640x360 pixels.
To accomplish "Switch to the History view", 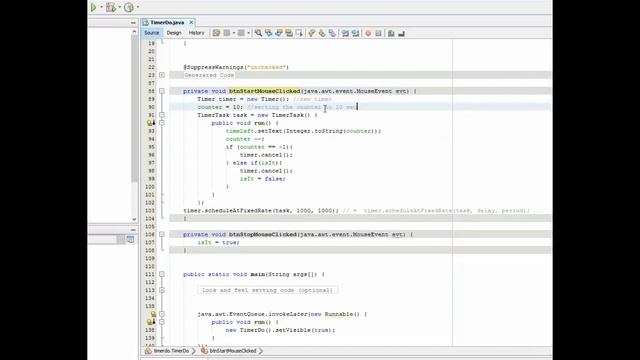I will [196, 33].
